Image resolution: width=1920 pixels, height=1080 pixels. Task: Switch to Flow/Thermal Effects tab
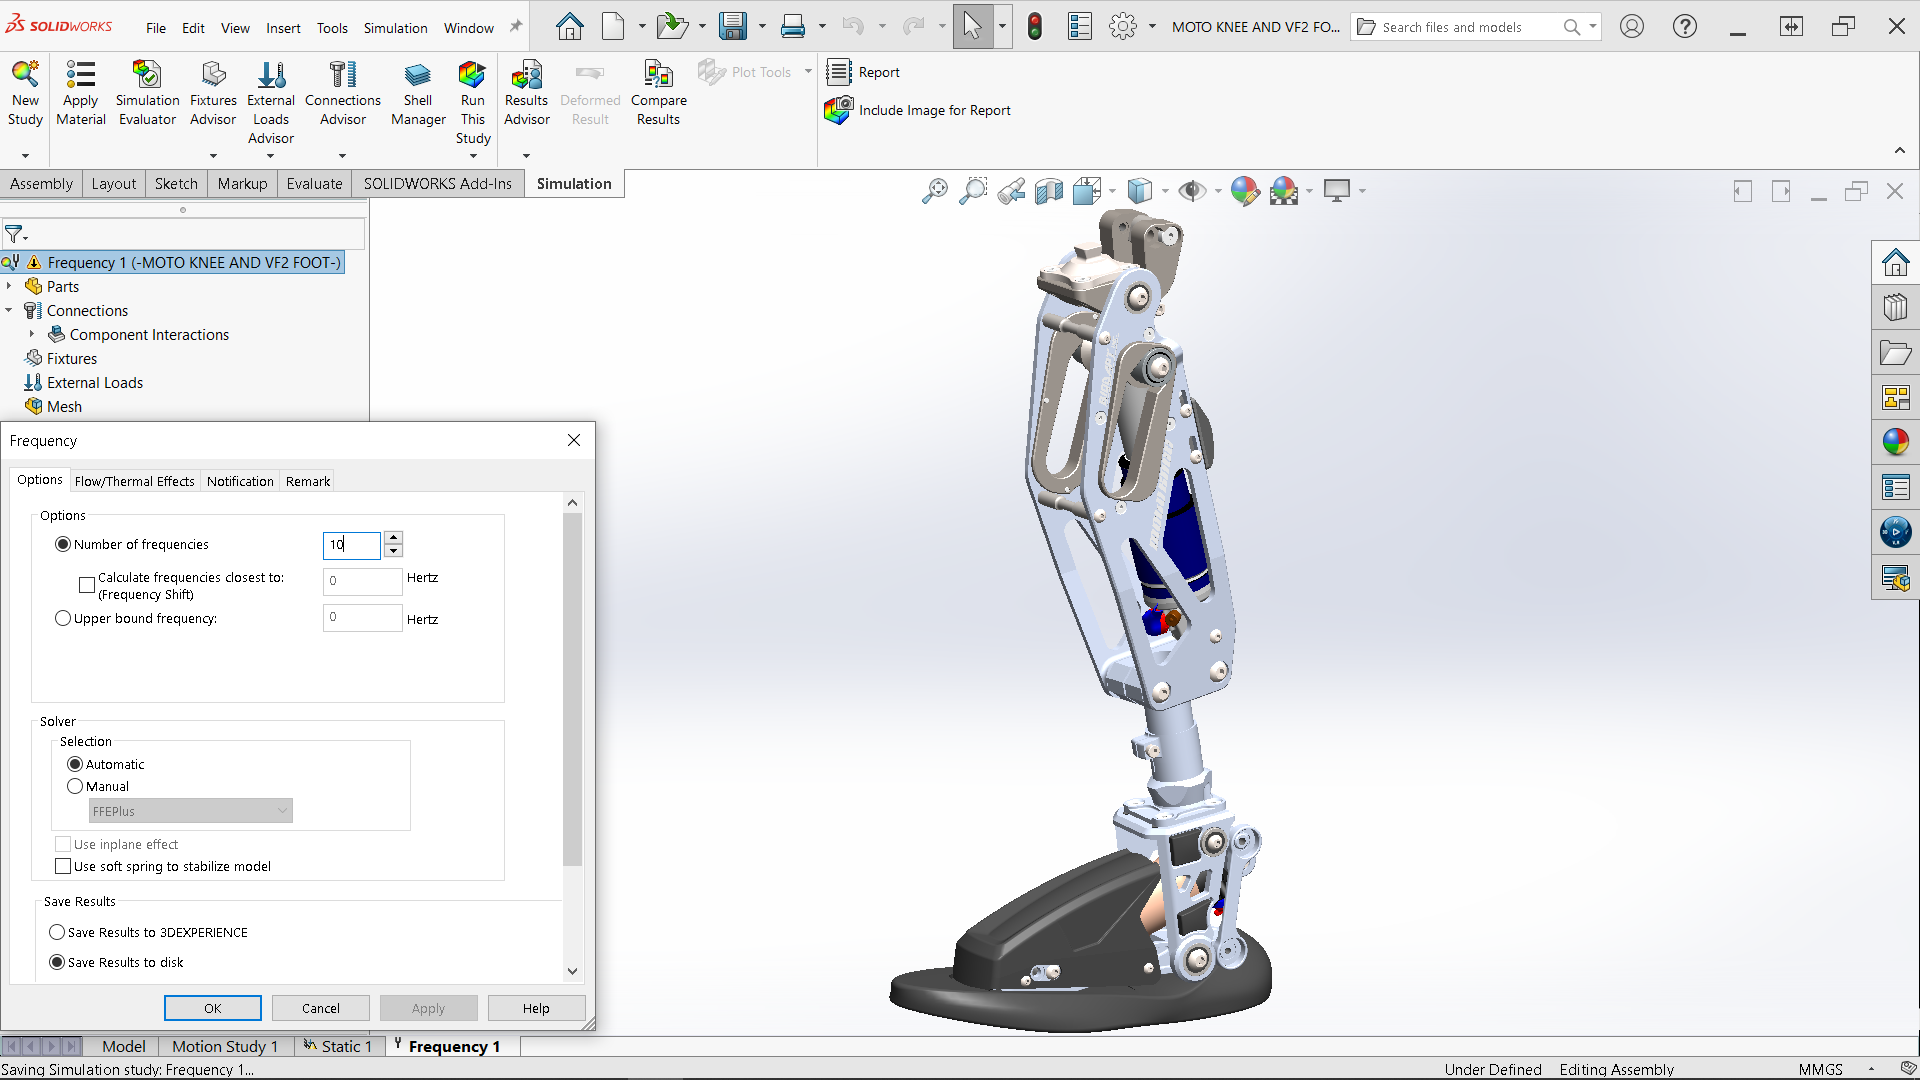[x=134, y=481]
